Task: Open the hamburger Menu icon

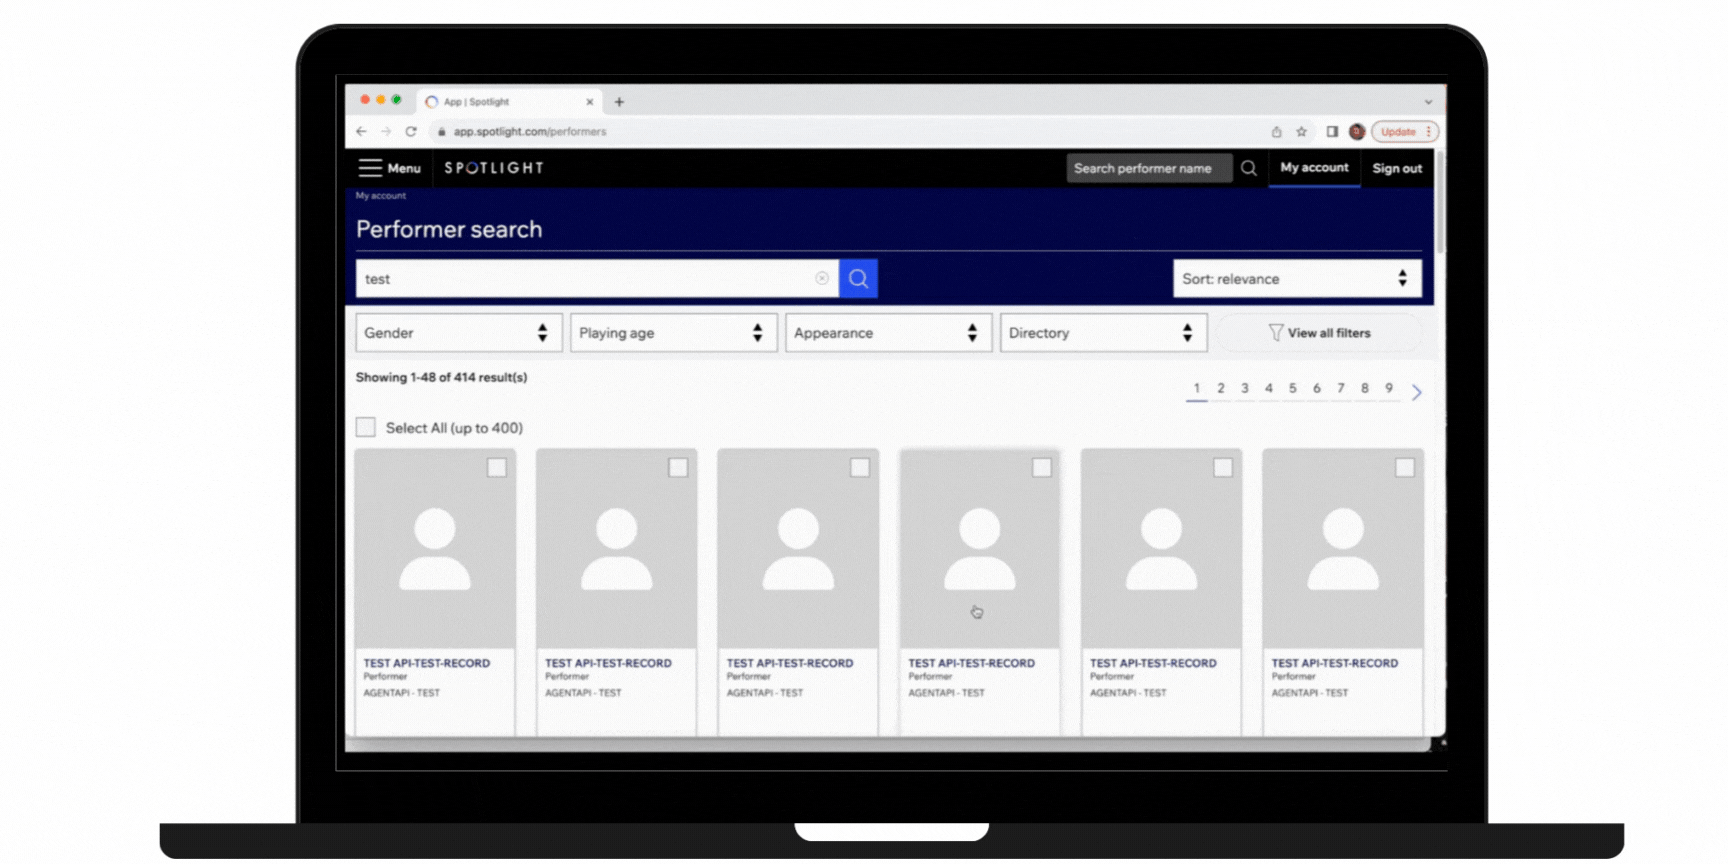Action: (x=370, y=168)
